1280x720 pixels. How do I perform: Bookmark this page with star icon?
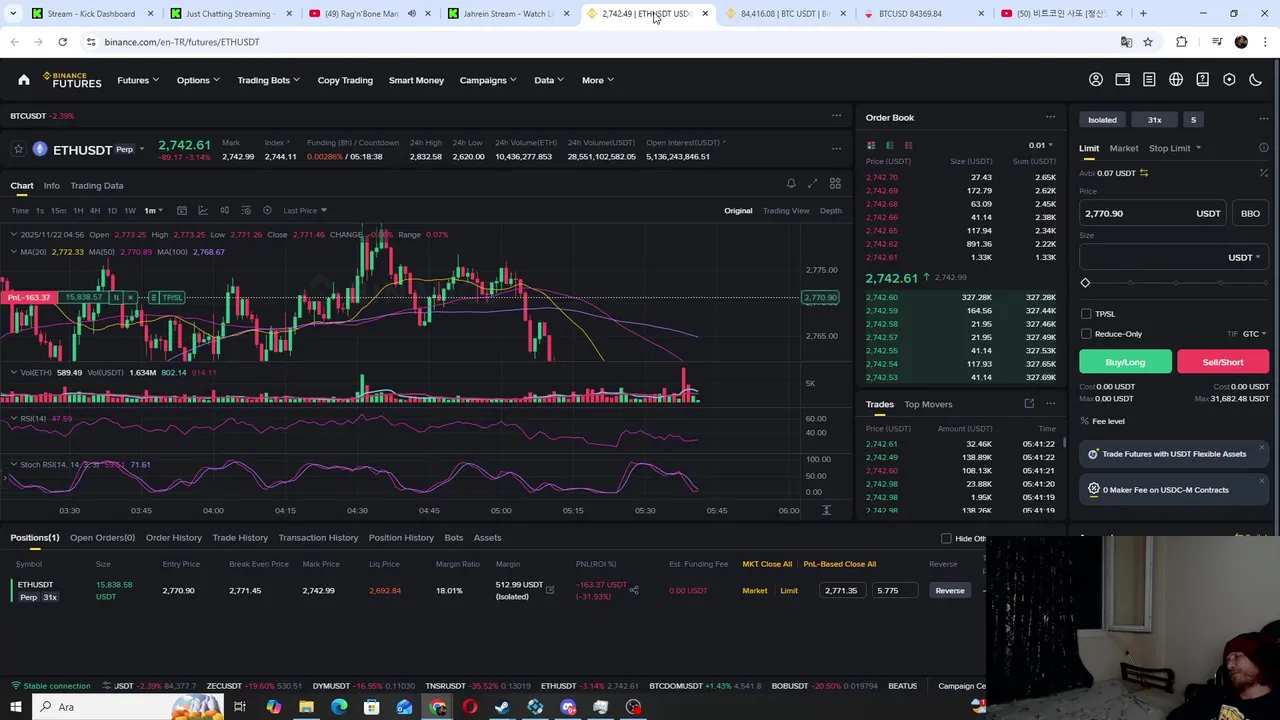click(1148, 42)
